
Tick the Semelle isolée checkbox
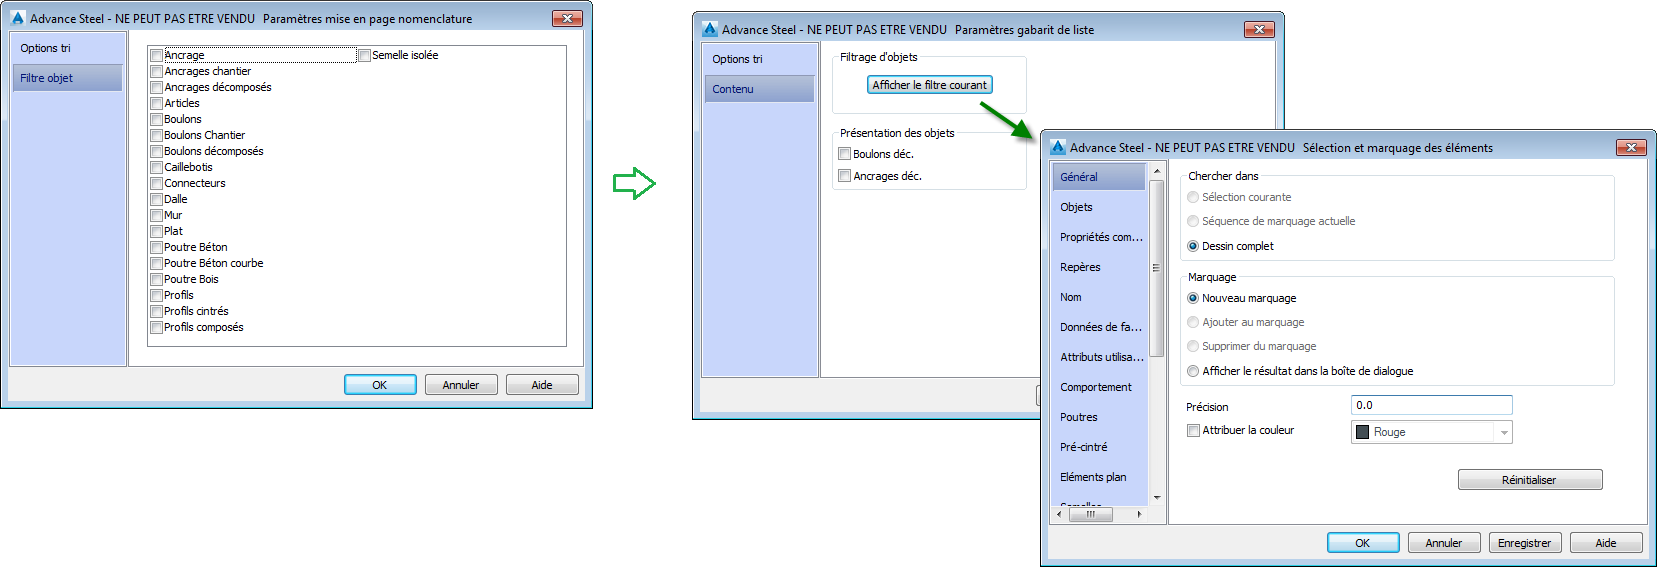pyautogui.click(x=364, y=56)
